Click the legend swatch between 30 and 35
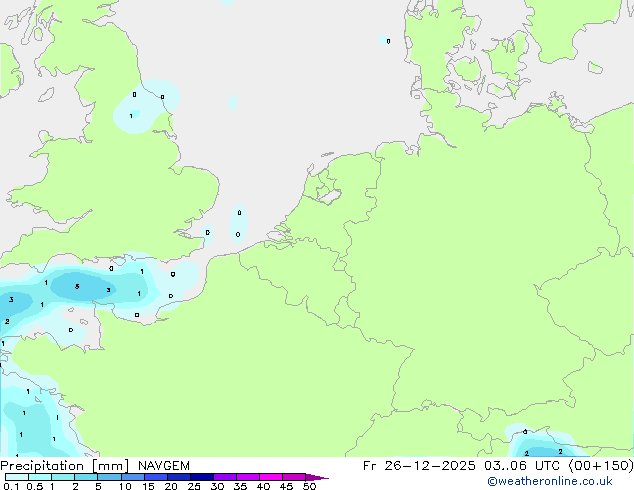This screenshot has width=634, height=490. [x=225, y=477]
